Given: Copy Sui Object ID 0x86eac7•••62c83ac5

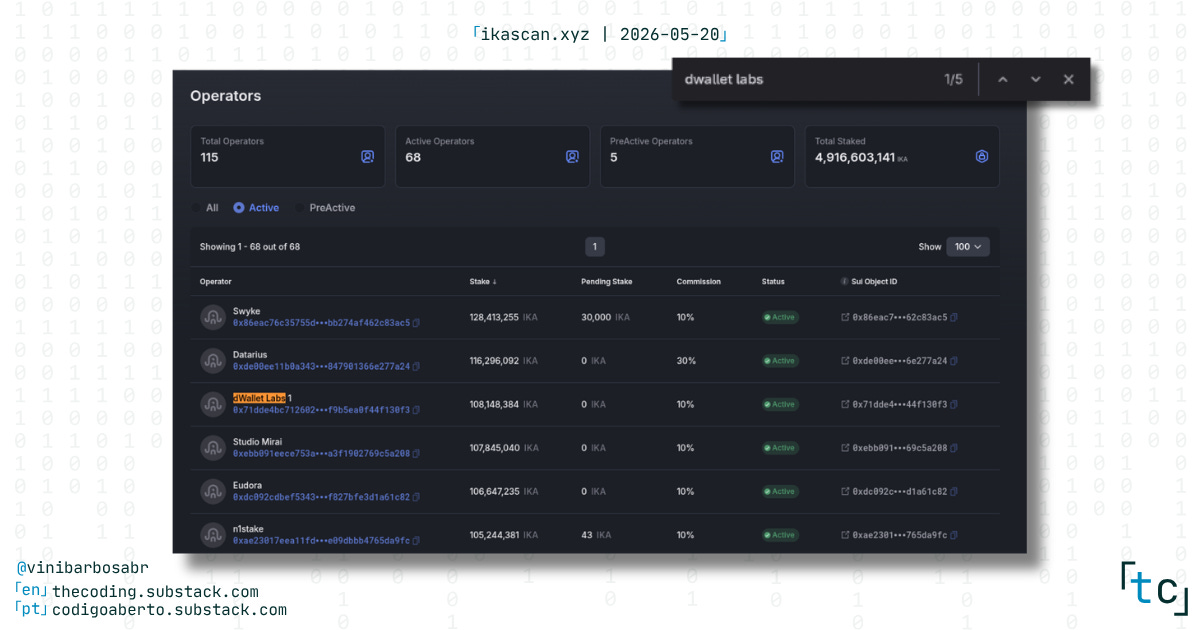Looking at the screenshot, I should (x=954, y=317).
